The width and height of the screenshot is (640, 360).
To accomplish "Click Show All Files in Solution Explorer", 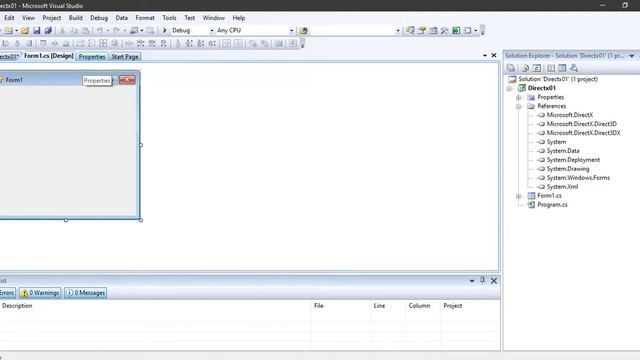I will click(525, 68).
